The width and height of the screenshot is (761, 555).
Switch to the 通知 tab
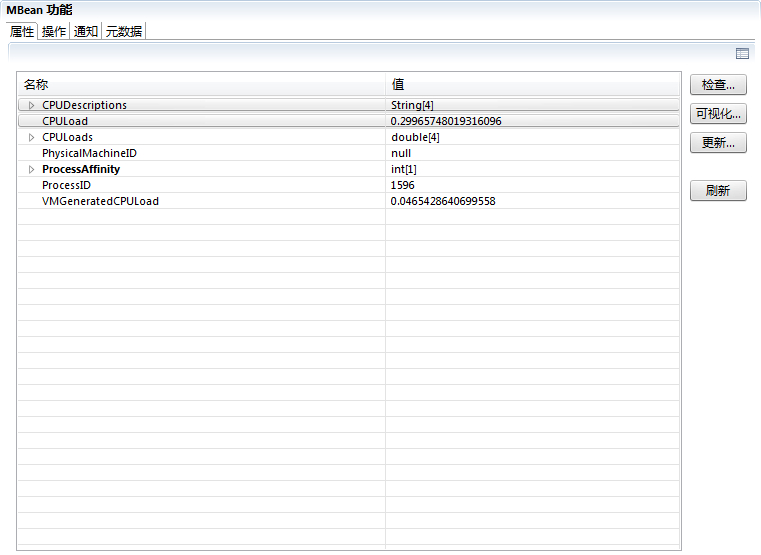coord(86,31)
